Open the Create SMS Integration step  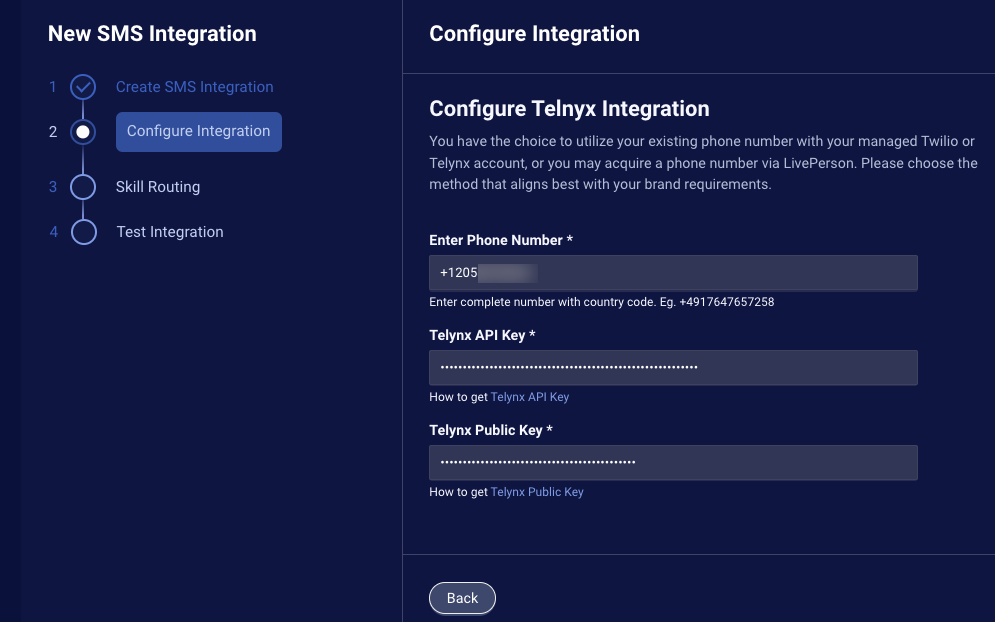194,87
